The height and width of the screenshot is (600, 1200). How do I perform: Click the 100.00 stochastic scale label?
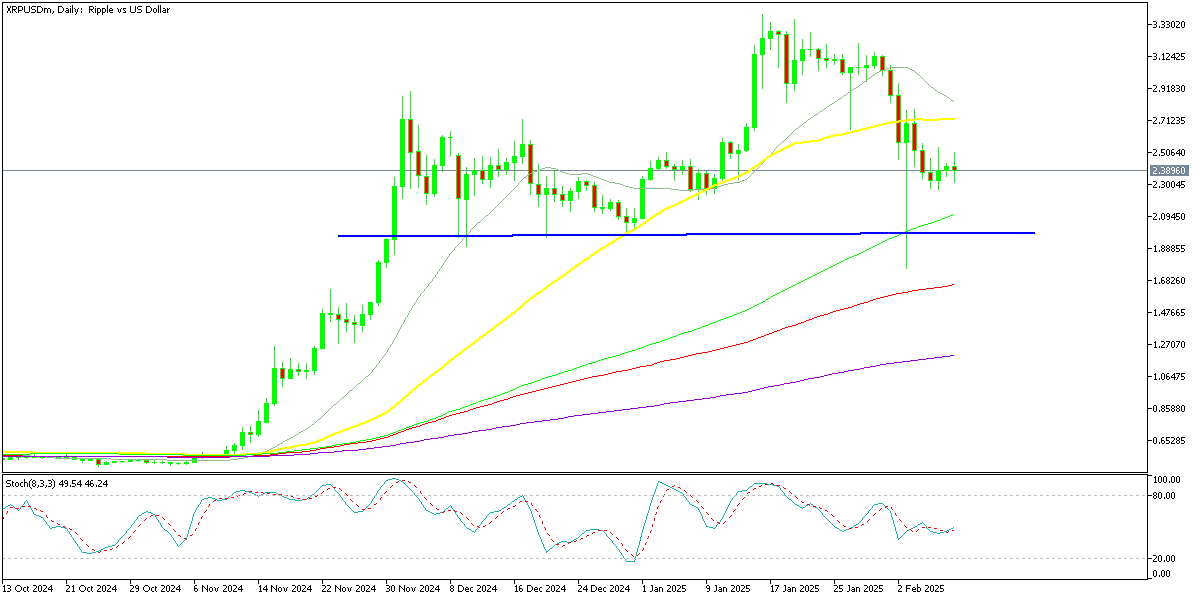click(x=1168, y=481)
